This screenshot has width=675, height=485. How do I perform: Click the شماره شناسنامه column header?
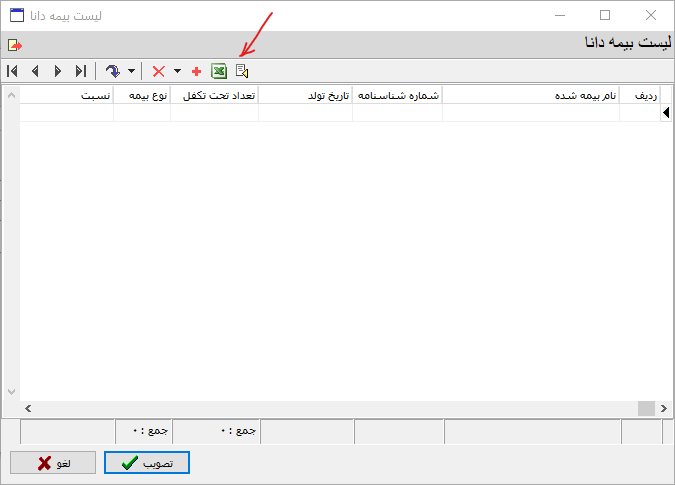pyautogui.click(x=398, y=95)
